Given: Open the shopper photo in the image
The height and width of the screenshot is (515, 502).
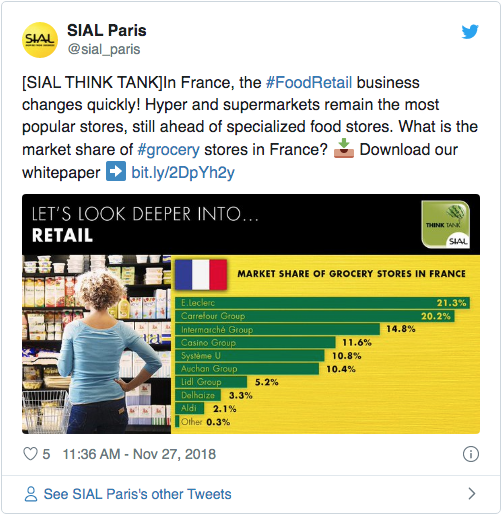Looking at the screenshot, I should click(96, 344).
